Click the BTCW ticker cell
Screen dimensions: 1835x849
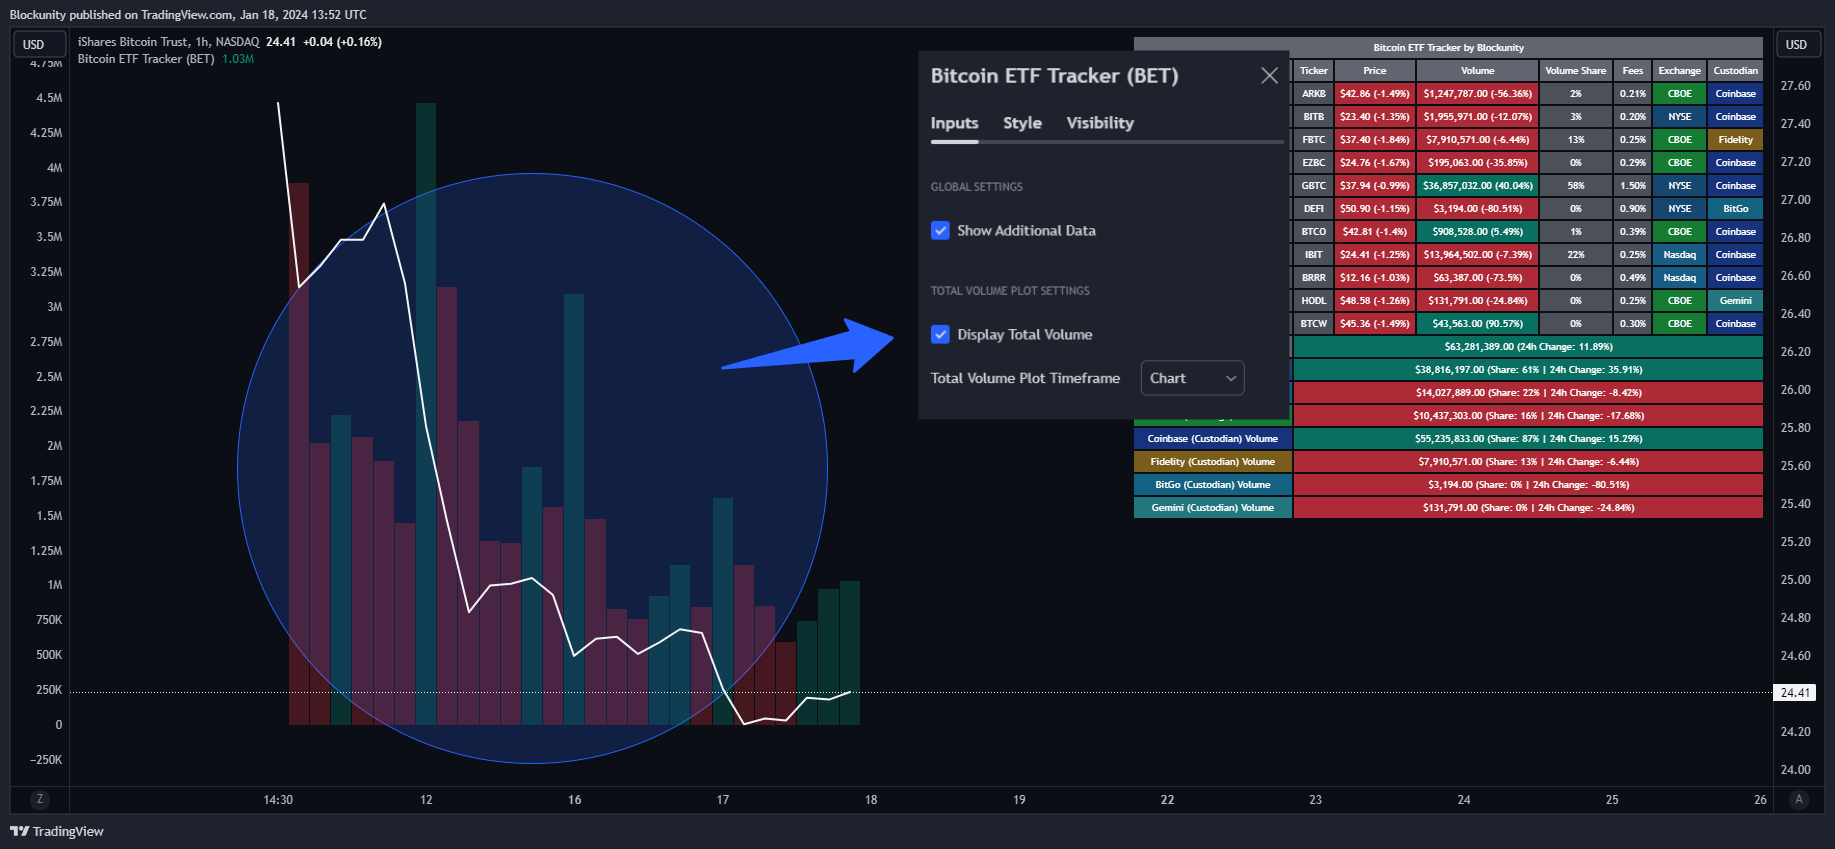[x=1314, y=324]
